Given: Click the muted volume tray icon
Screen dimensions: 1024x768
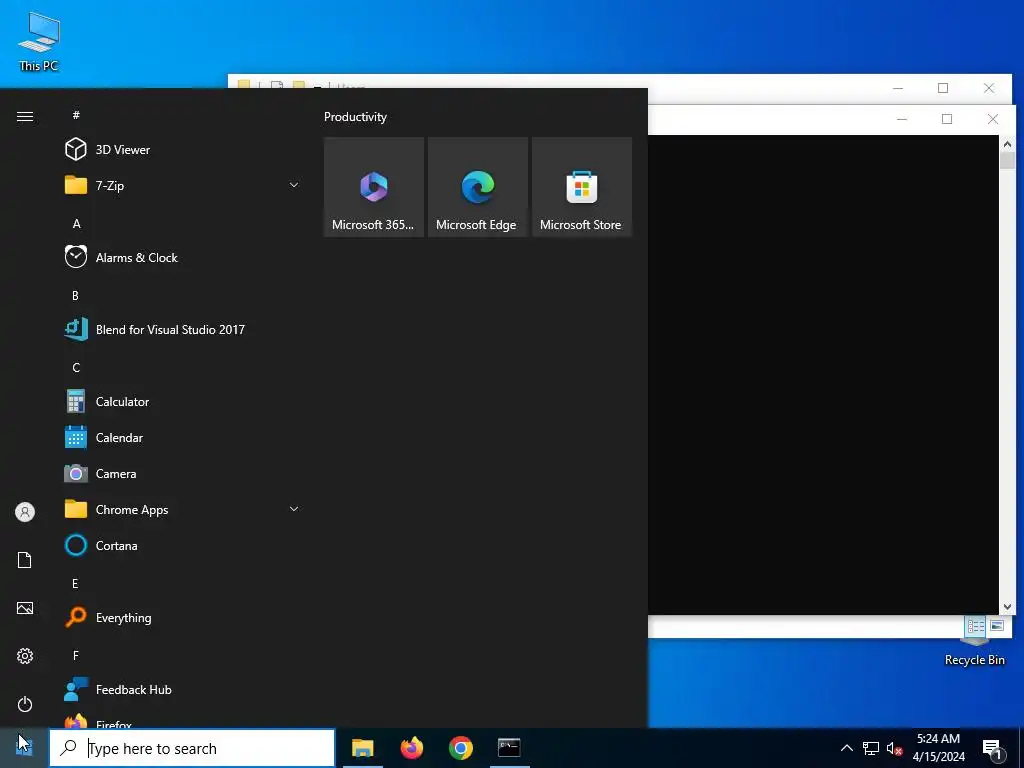Looking at the screenshot, I should (894, 748).
